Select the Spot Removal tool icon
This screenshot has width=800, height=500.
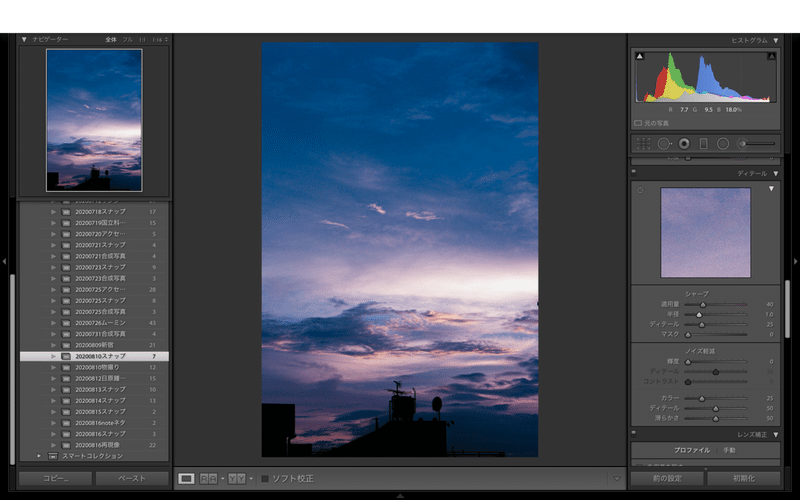tap(664, 144)
